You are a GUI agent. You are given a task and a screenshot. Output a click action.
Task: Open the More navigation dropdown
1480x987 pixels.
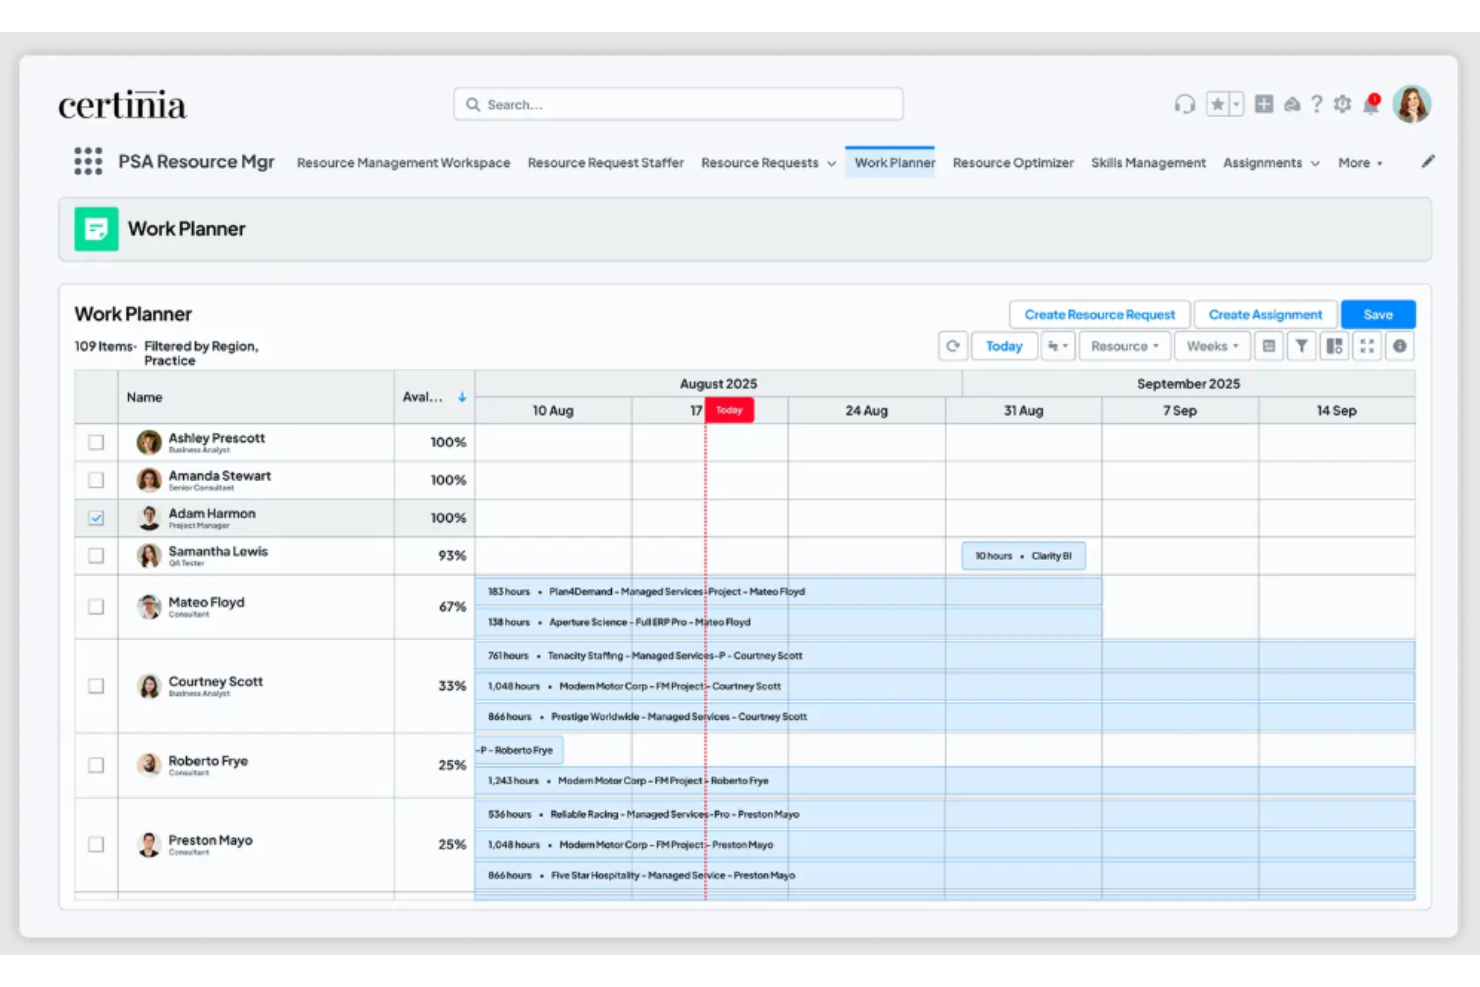click(x=1361, y=163)
